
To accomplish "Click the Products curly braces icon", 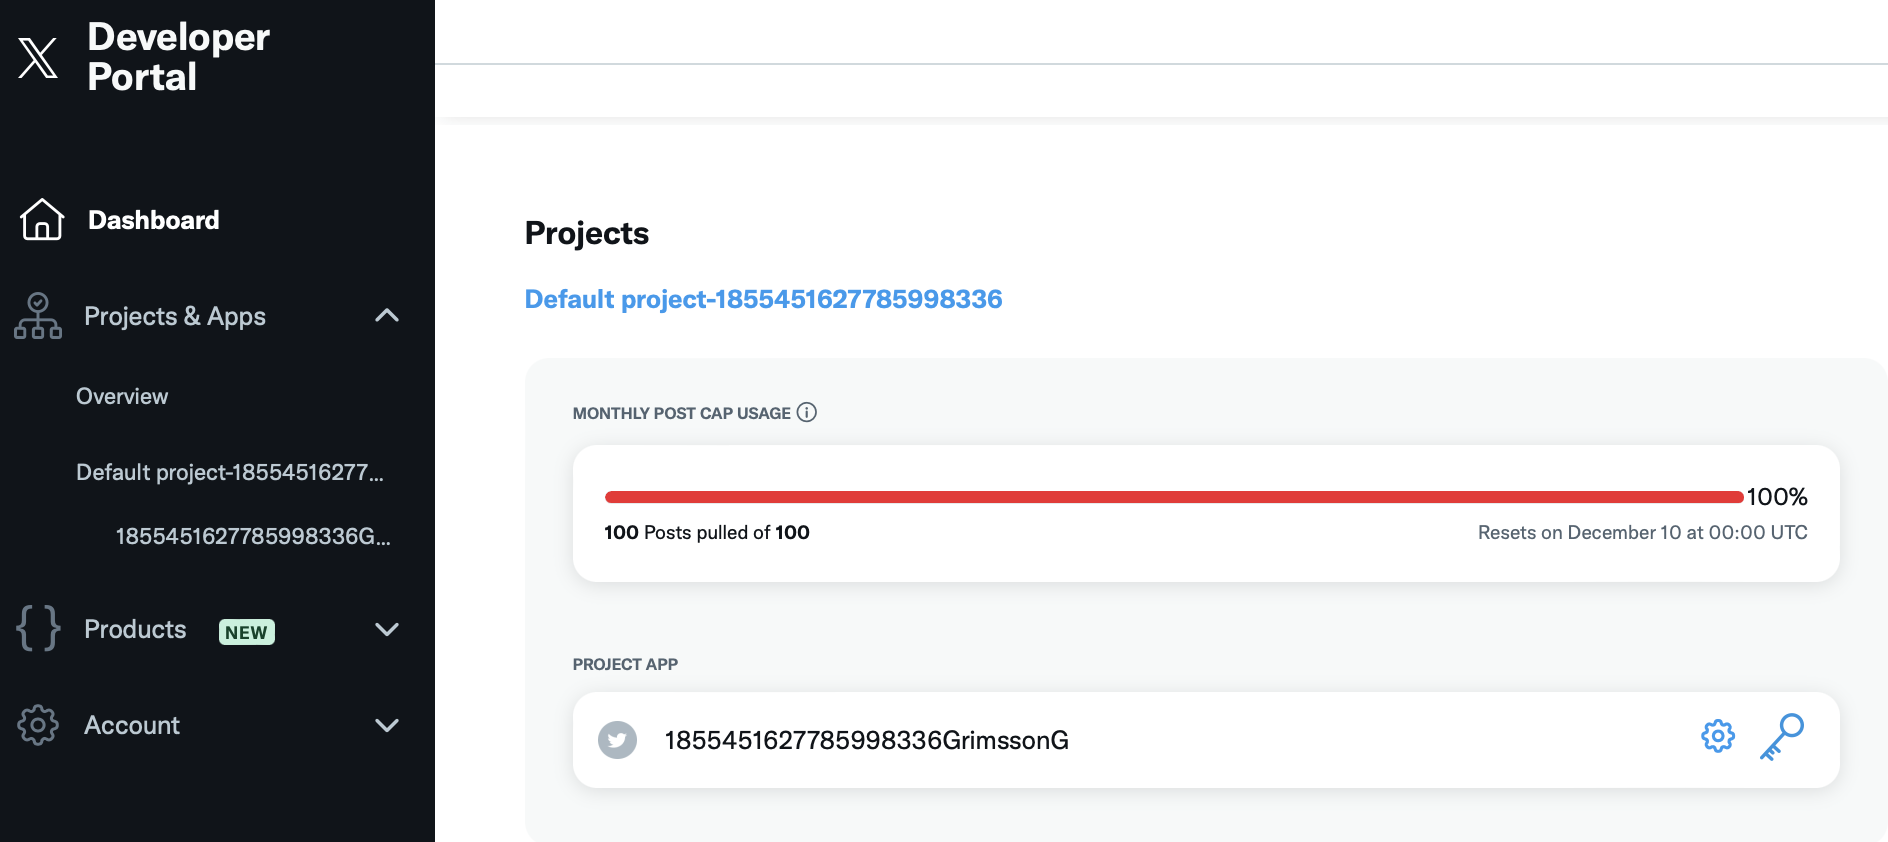I will [x=38, y=629].
